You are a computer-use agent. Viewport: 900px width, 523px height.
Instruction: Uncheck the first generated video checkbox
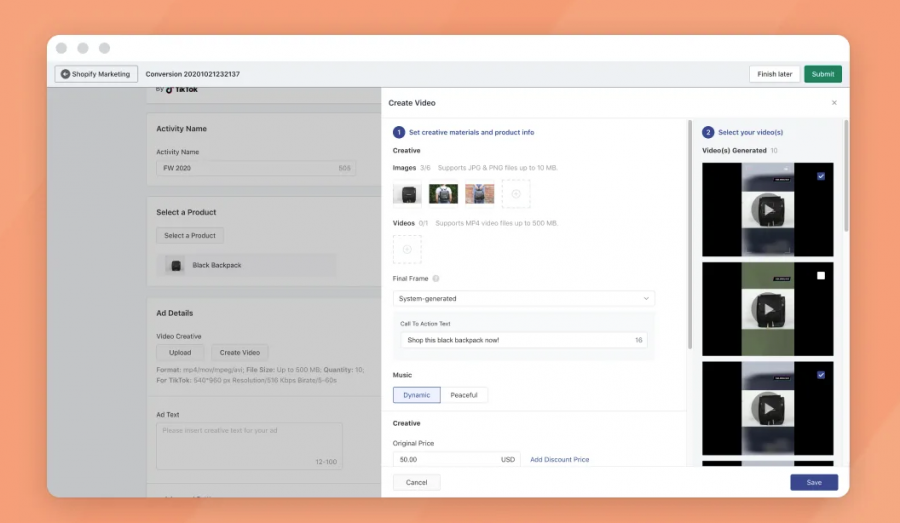click(x=821, y=176)
